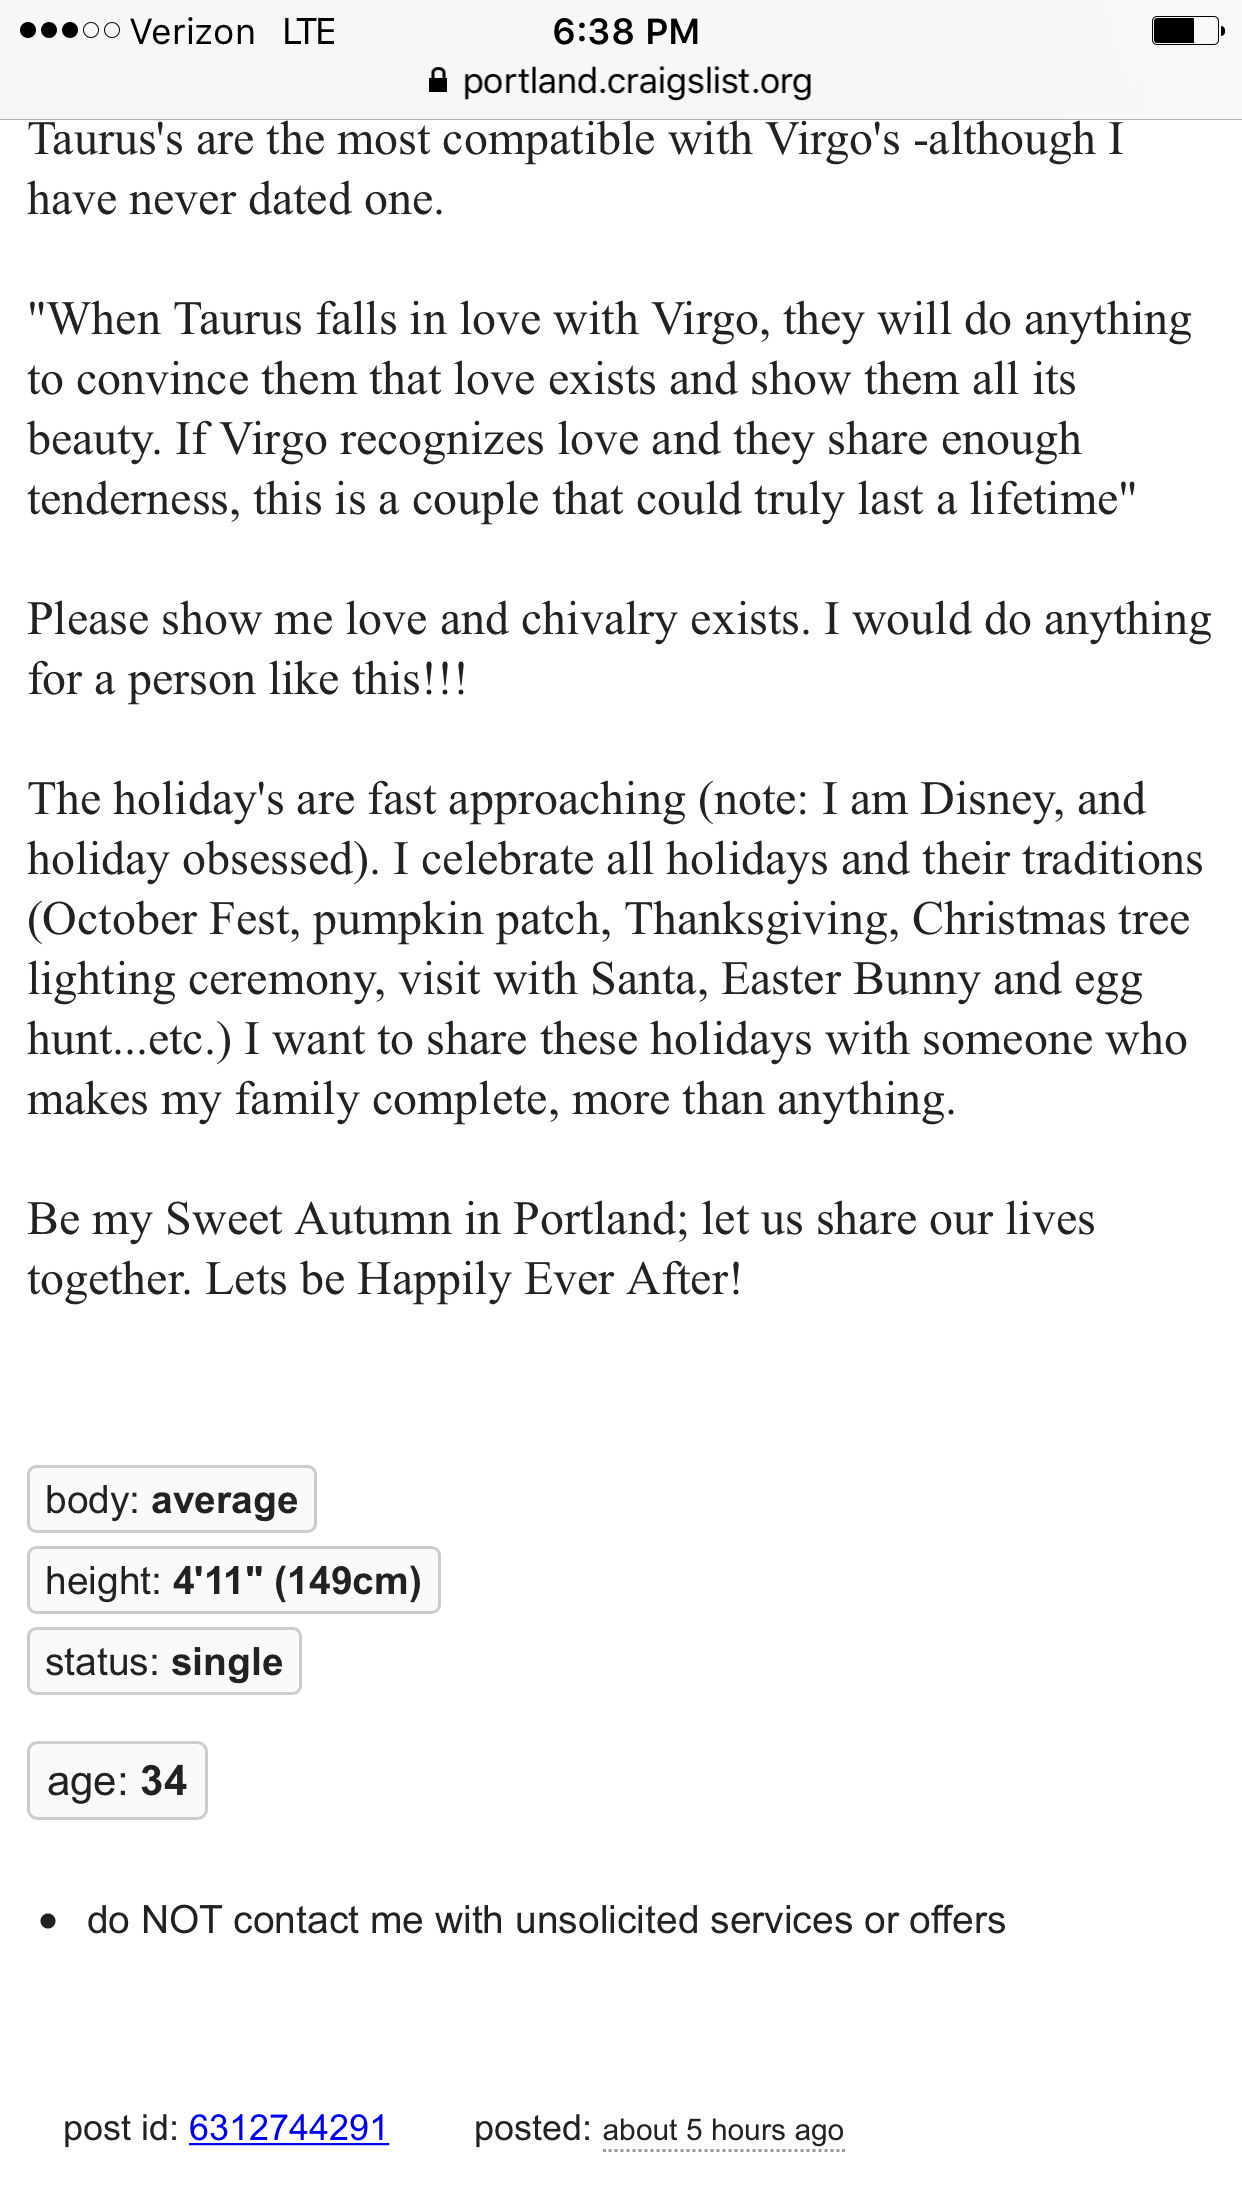This screenshot has height=2208, width=1242.
Task: Tap the 6:38 PM clock
Action: (x=626, y=31)
